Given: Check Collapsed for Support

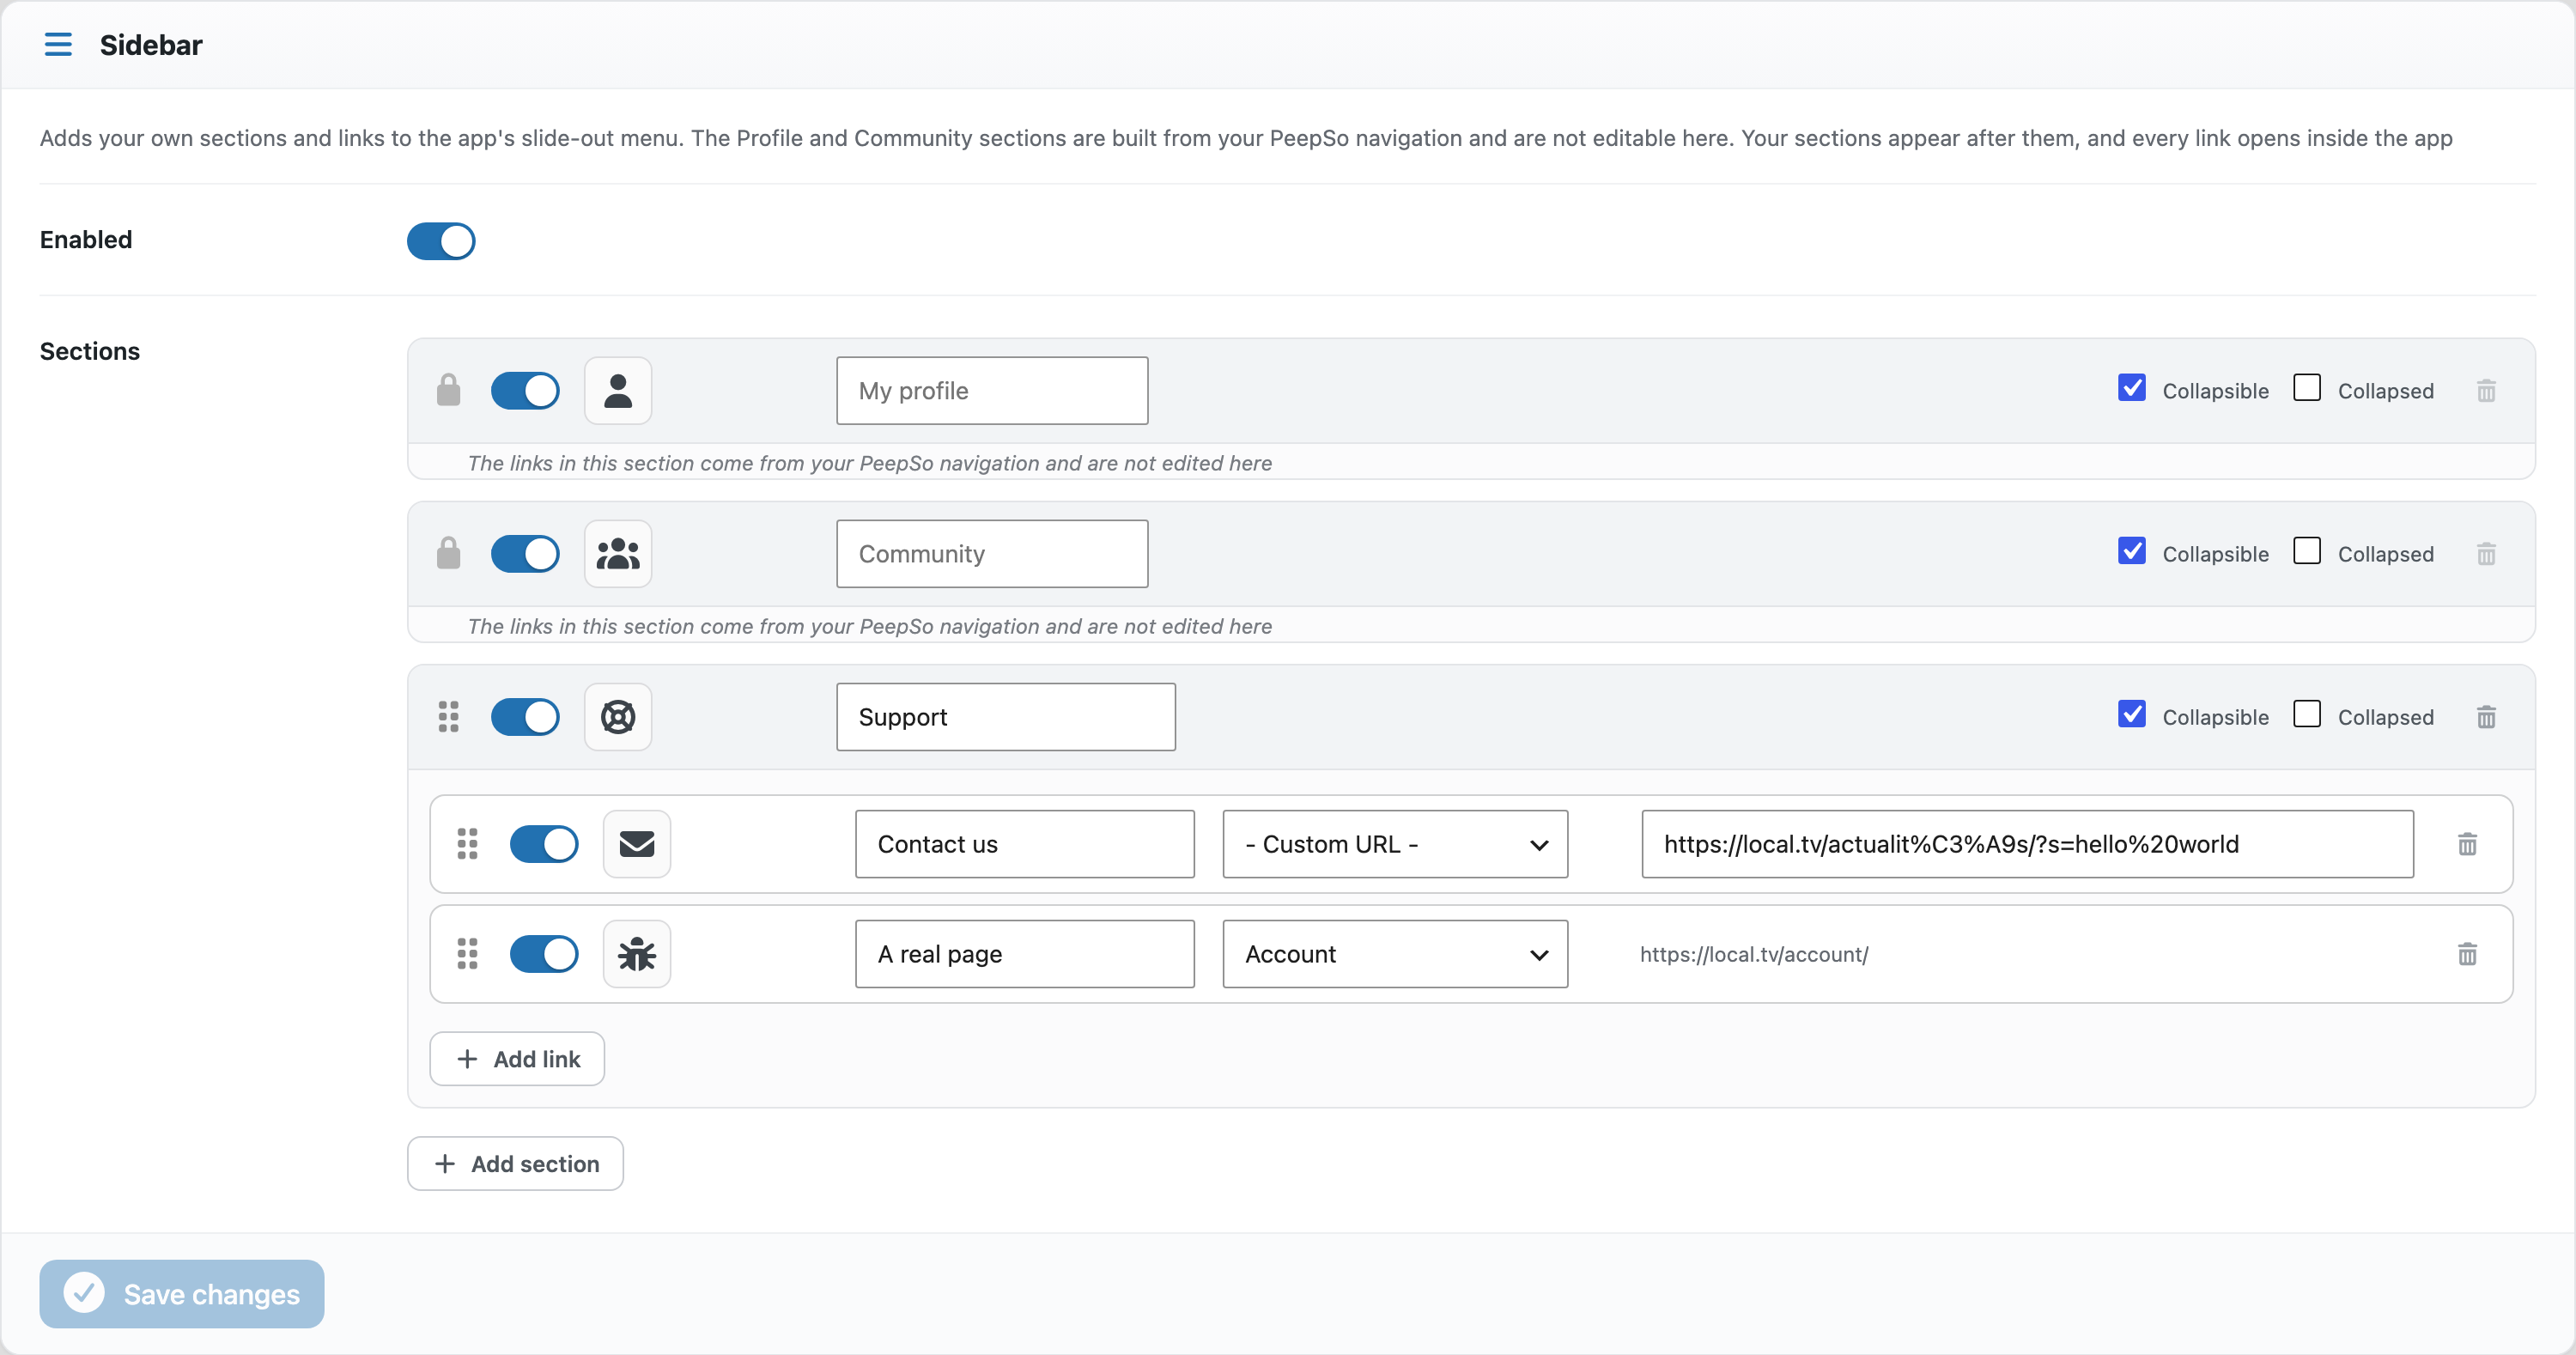Looking at the screenshot, I should pos(2307,714).
